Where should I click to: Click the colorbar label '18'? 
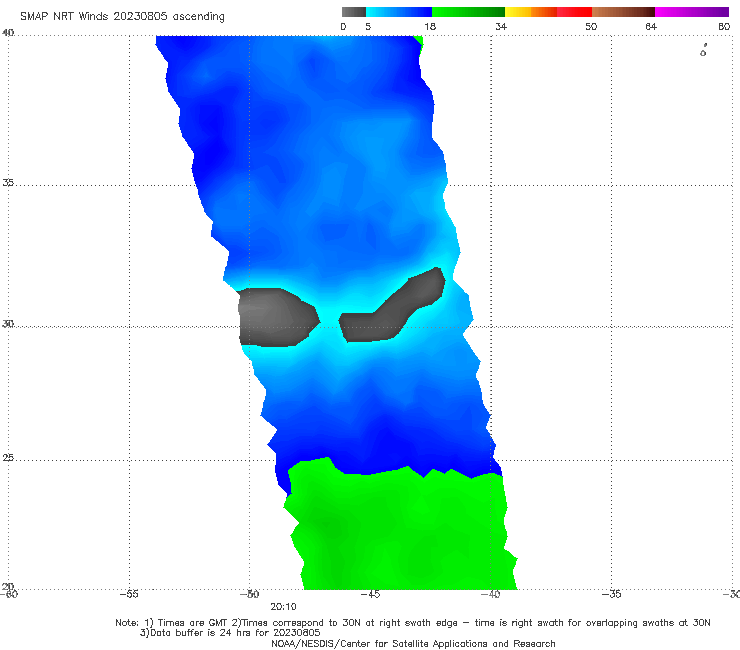(x=430, y=26)
